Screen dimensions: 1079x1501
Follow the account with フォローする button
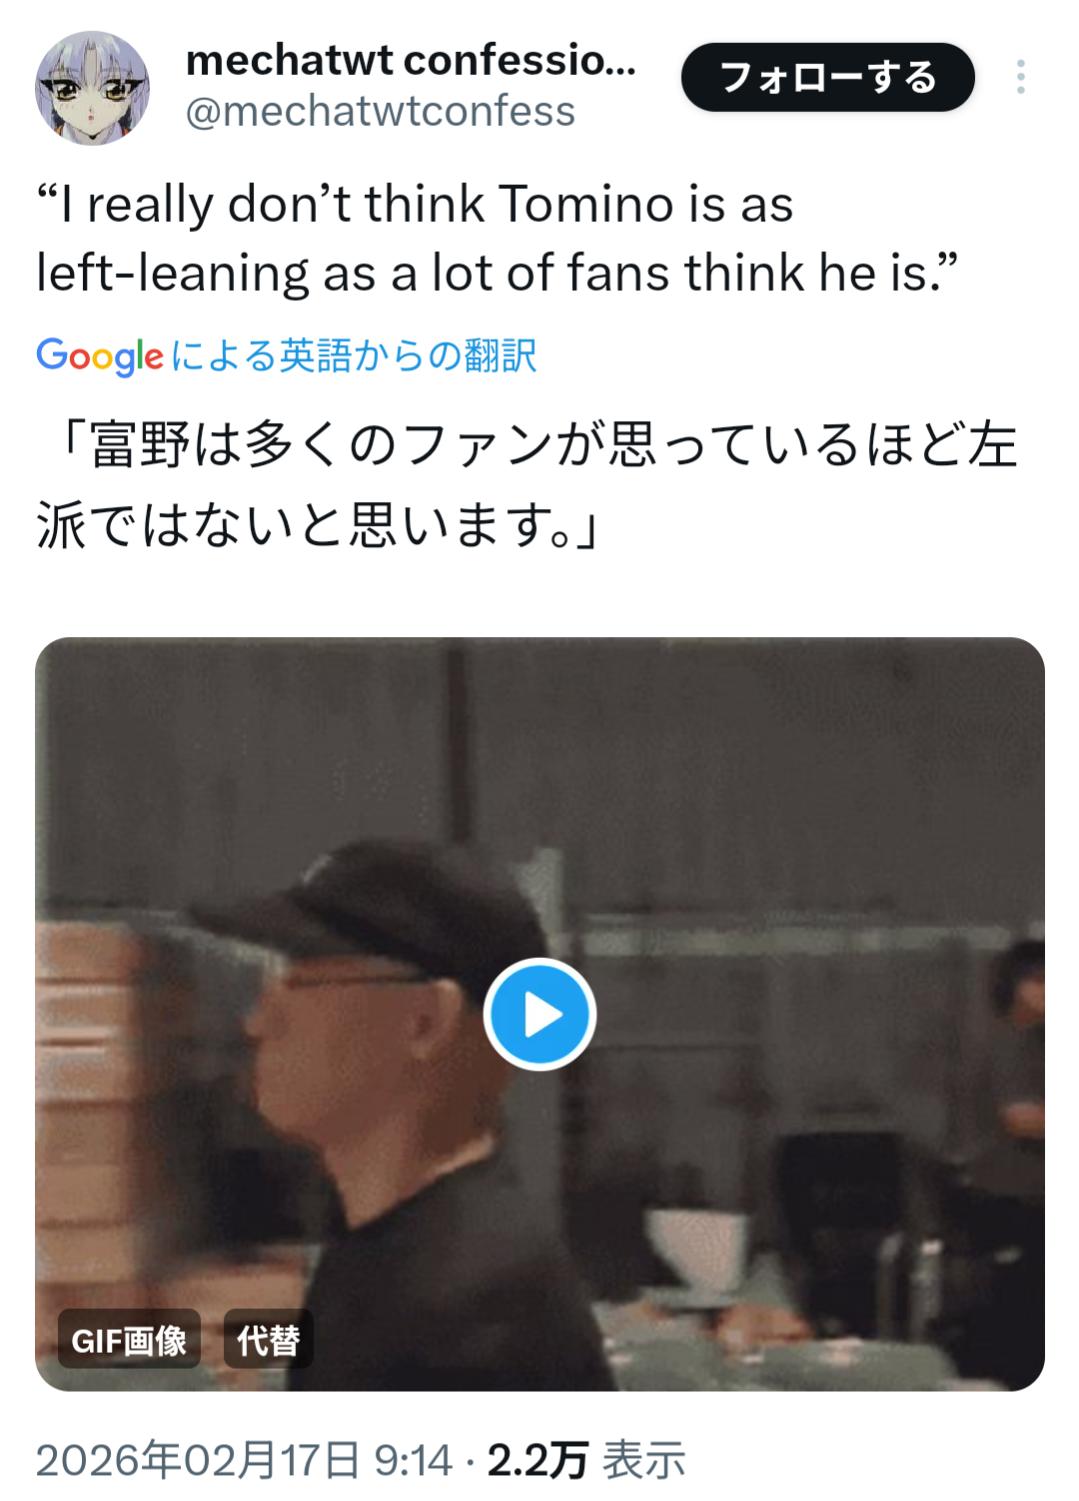click(828, 77)
